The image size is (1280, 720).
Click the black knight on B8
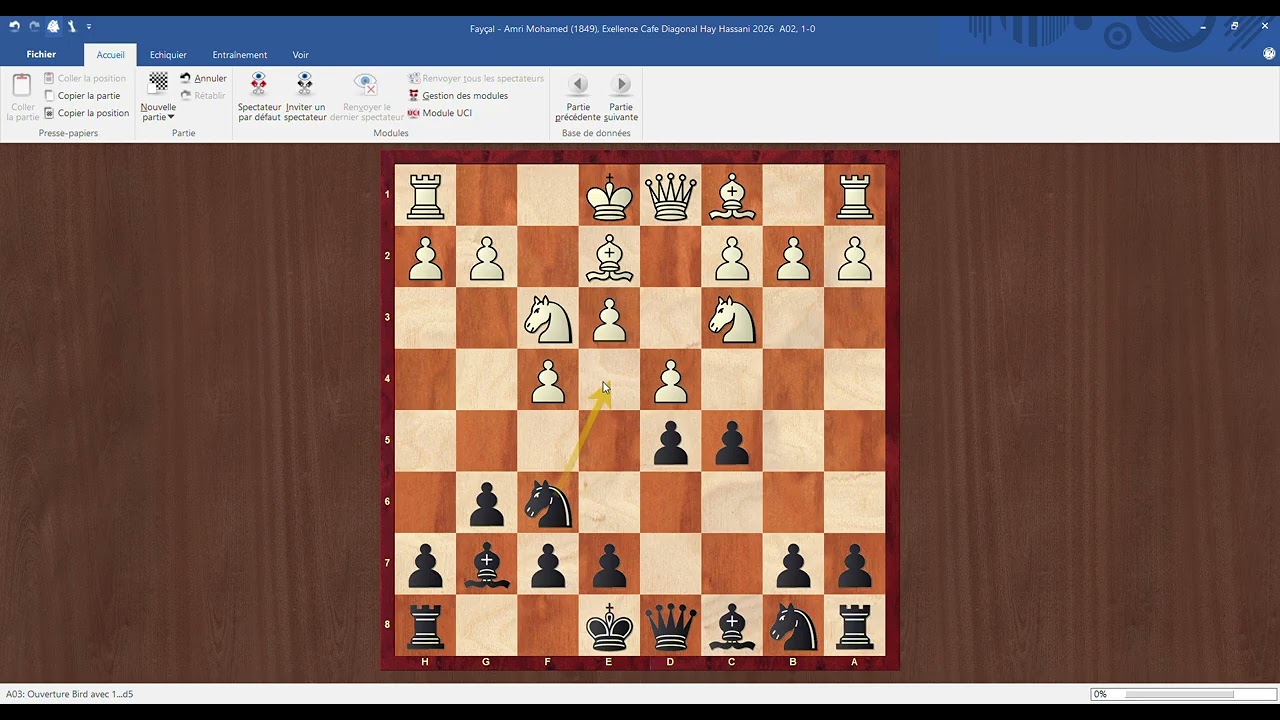pyautogui.click(x=793, y=626)
